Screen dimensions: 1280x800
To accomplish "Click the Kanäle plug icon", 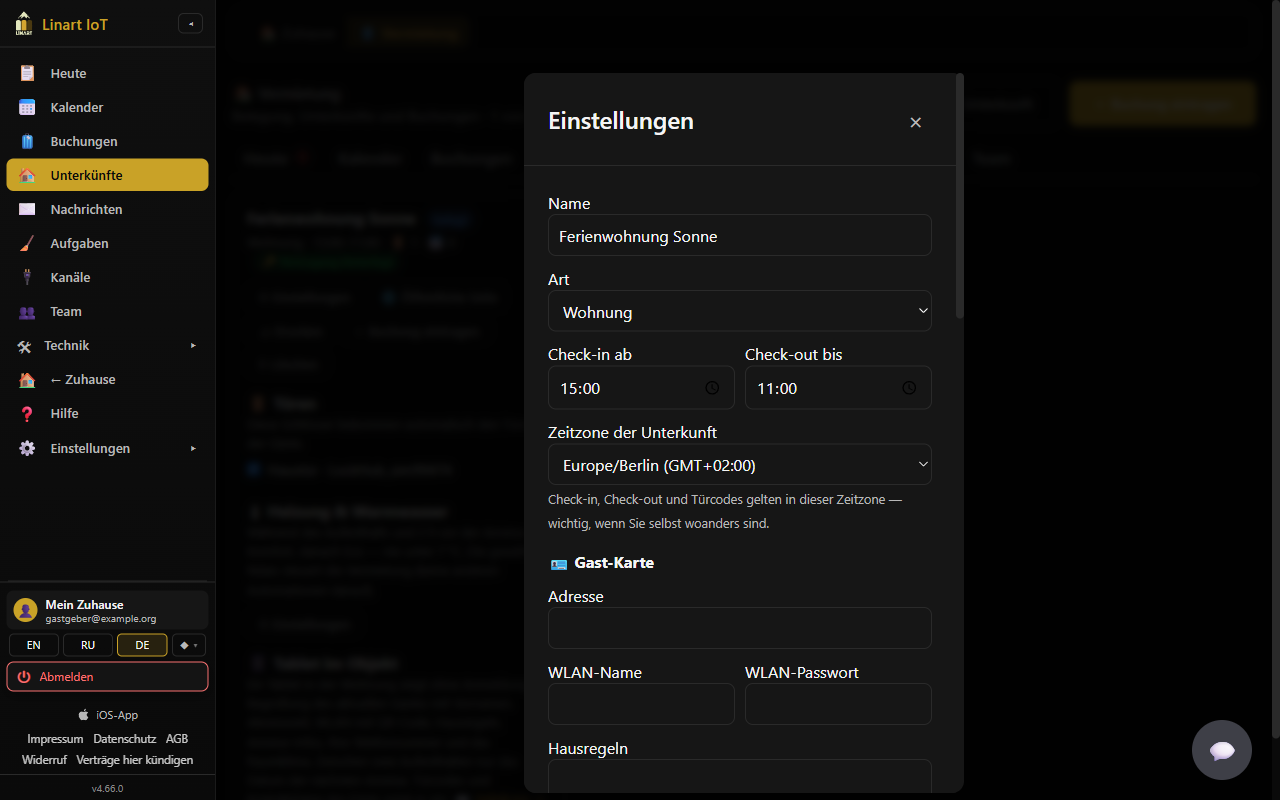I will tap(27, 277).
